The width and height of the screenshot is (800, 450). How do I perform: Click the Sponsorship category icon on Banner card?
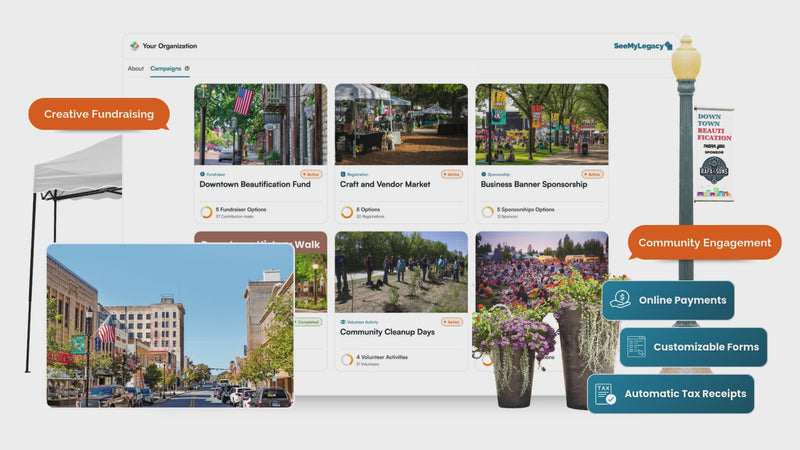(x=484, y=174)
